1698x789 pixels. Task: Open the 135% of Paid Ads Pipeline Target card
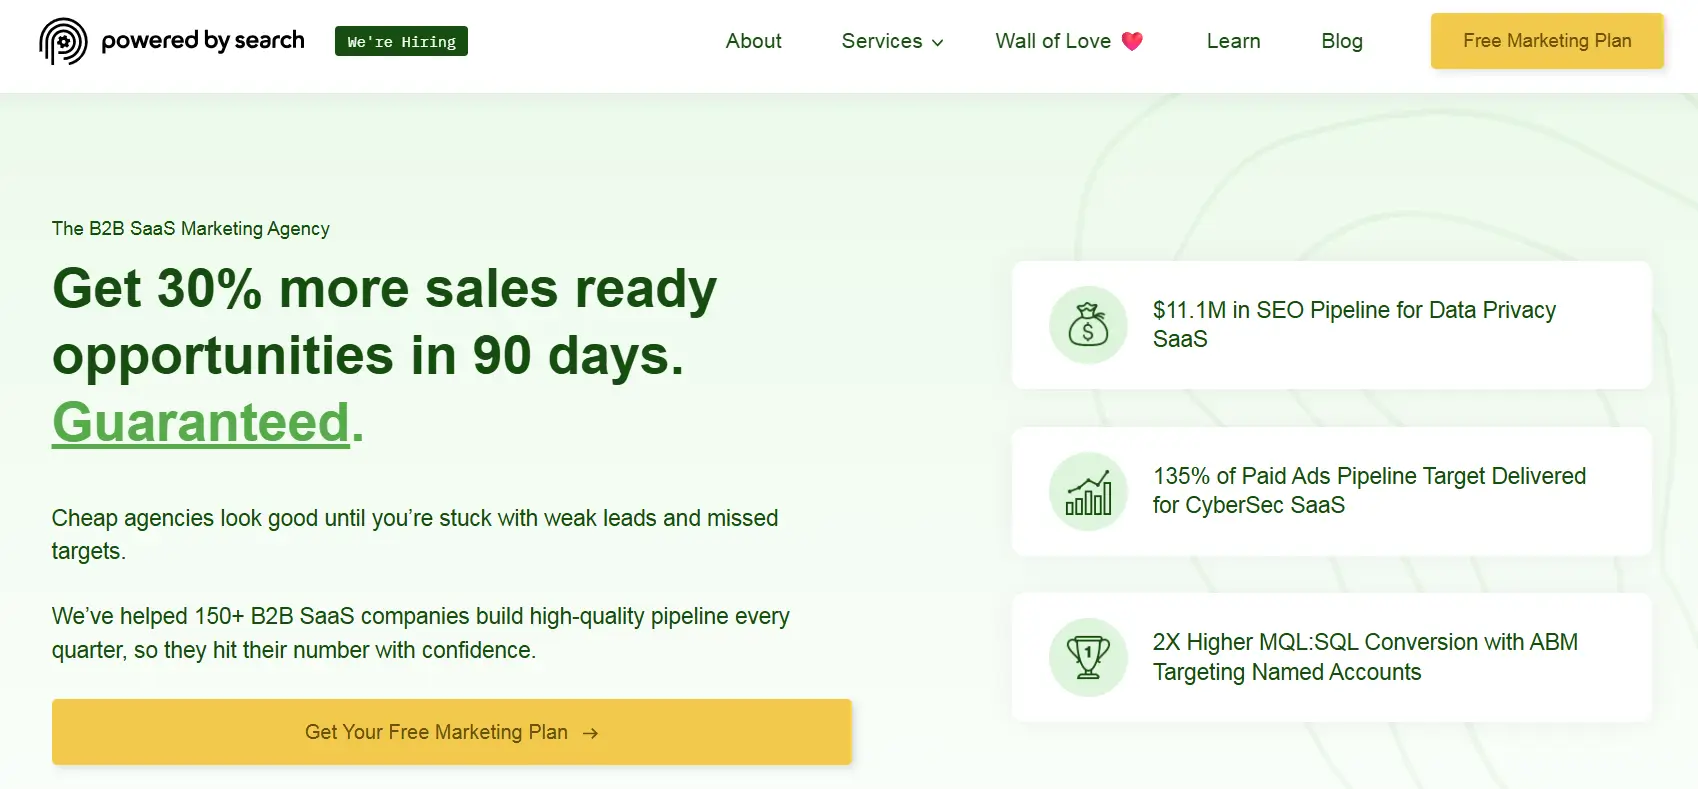point(1331,491)
